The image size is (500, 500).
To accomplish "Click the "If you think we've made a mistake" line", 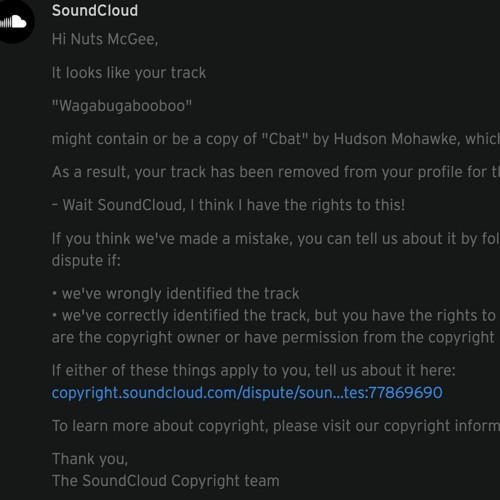I will pos(276,239).
